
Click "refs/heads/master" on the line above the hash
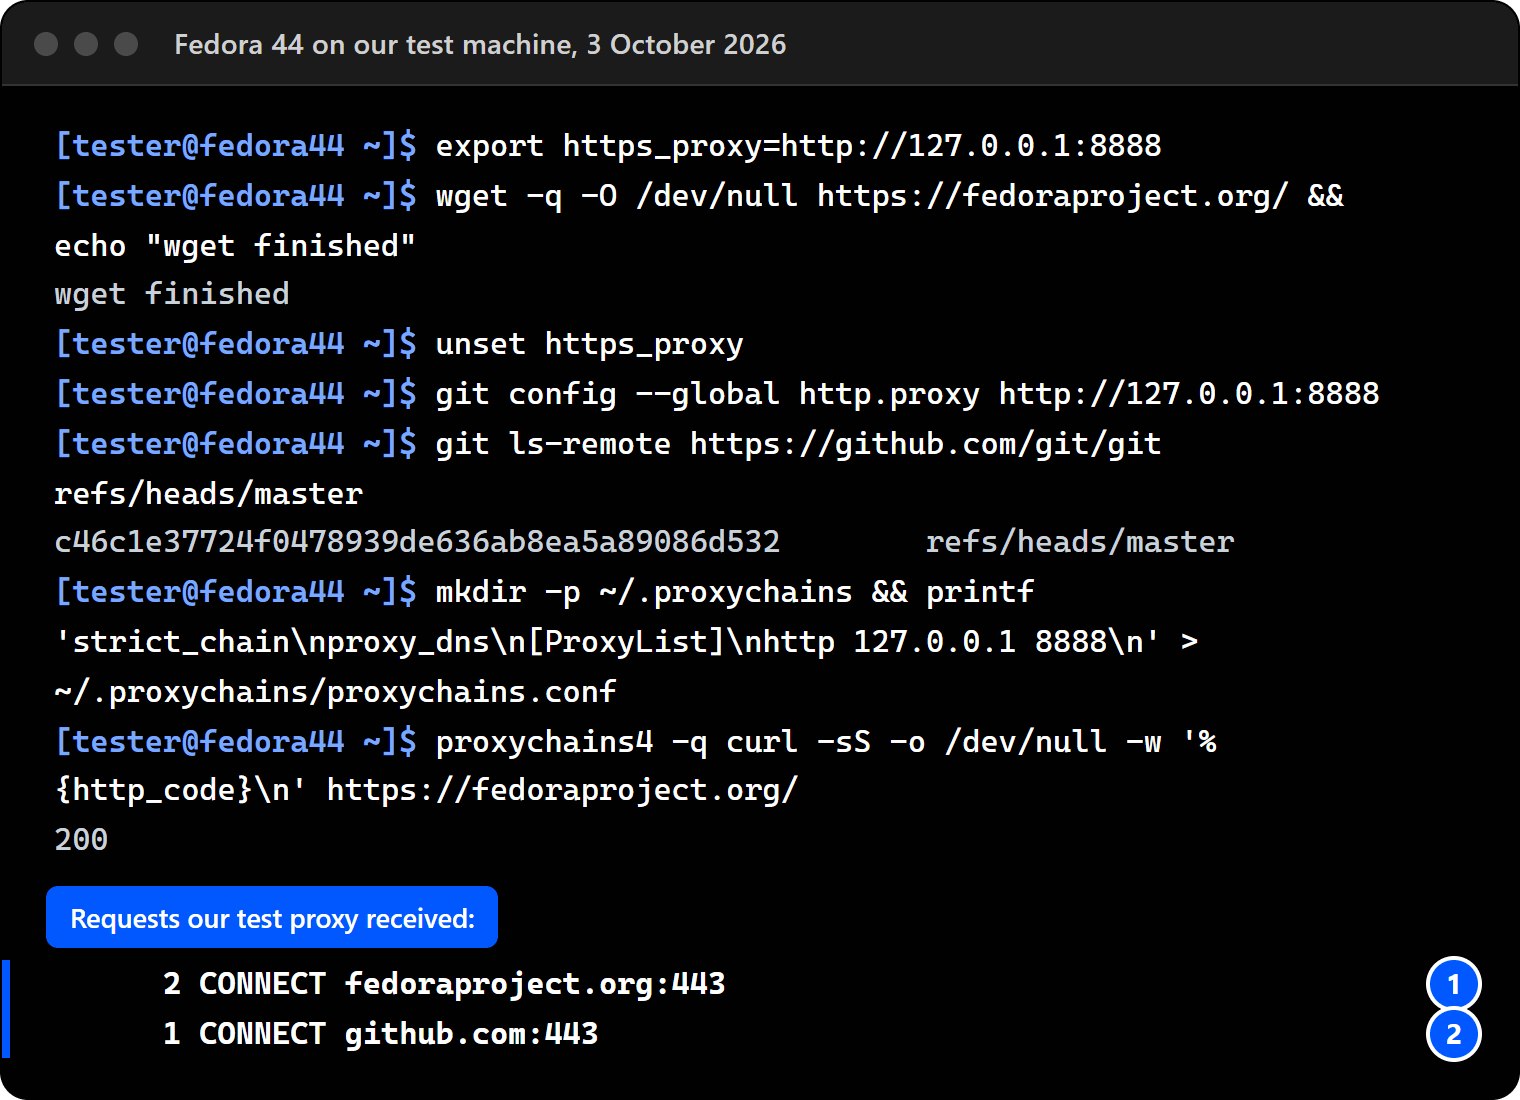(209, 494)
